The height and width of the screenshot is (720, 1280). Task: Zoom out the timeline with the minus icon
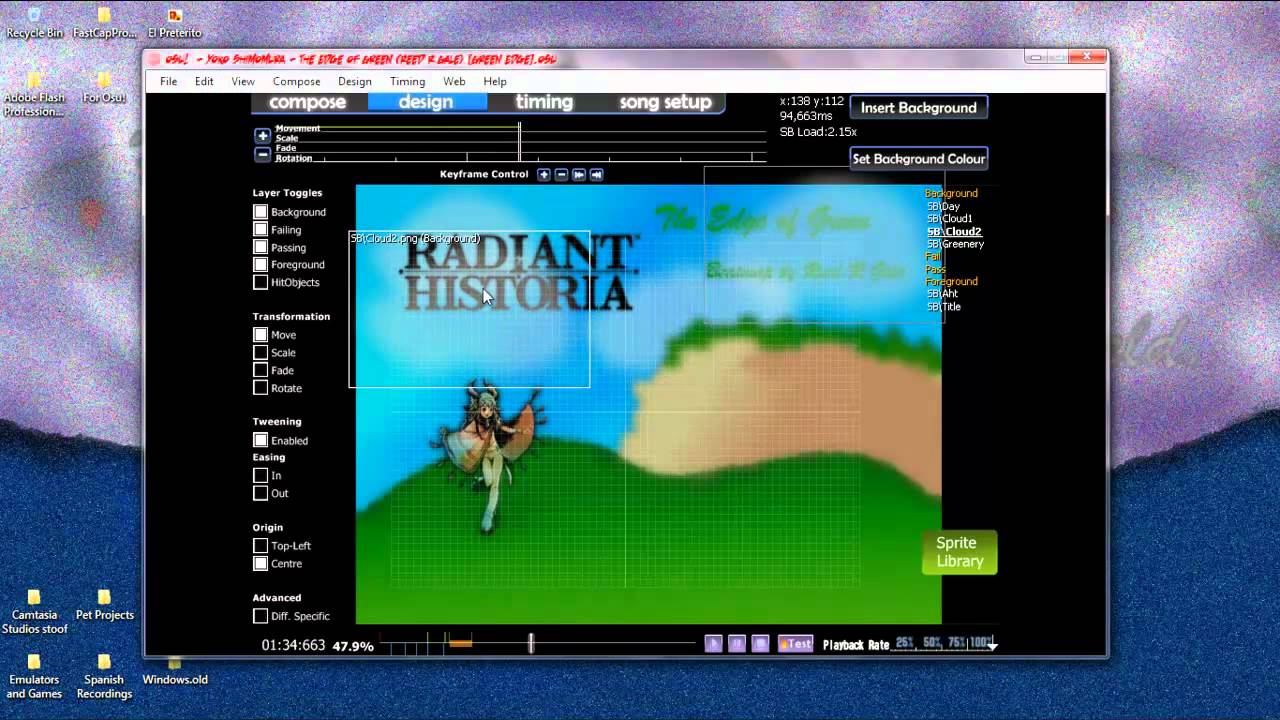click(262, 154)
